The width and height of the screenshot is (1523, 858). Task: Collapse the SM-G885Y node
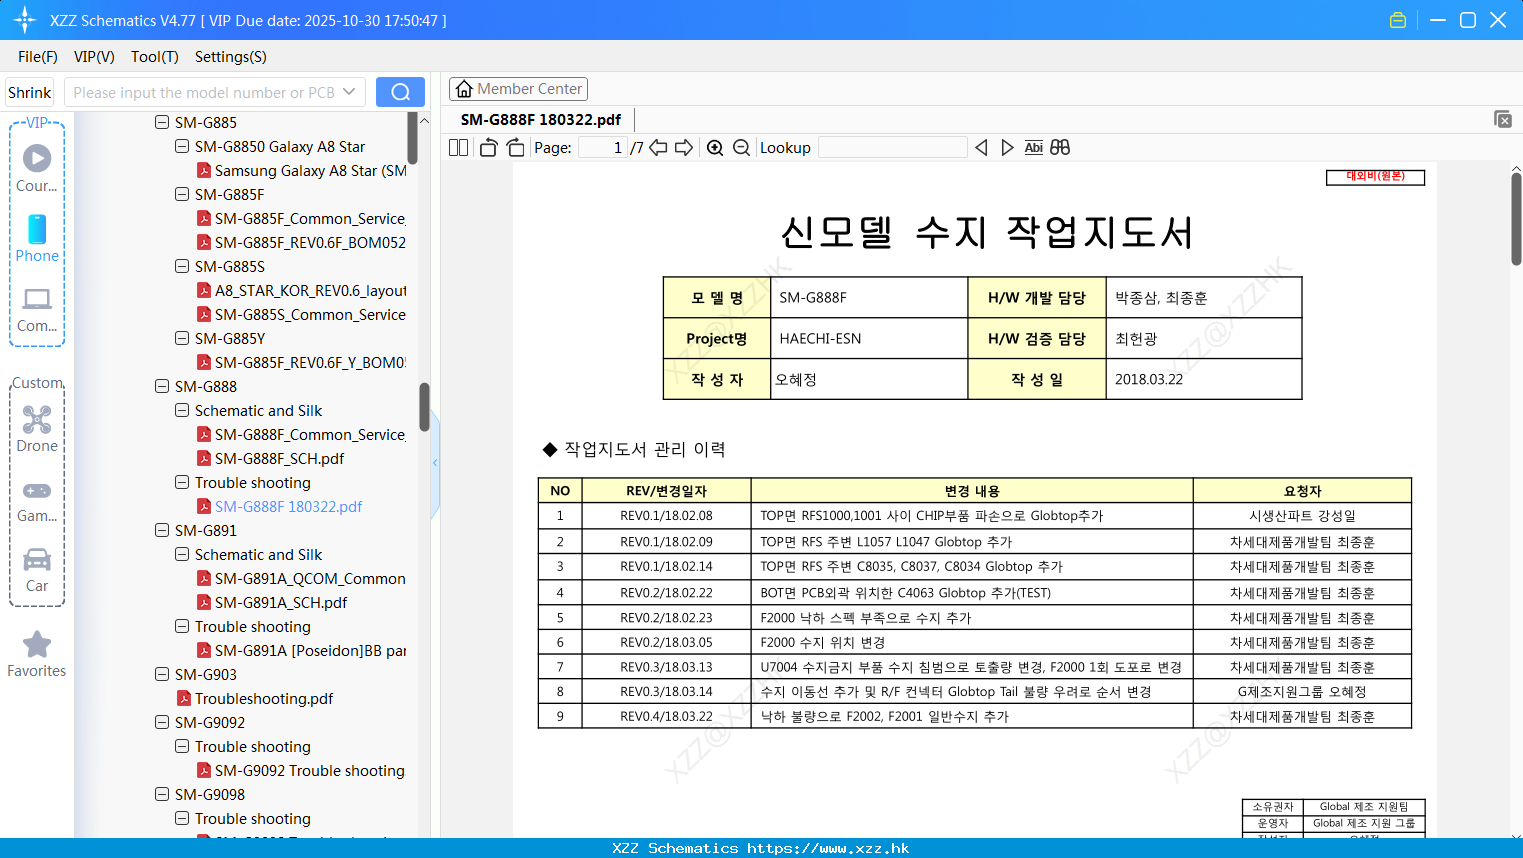point(182,338)
